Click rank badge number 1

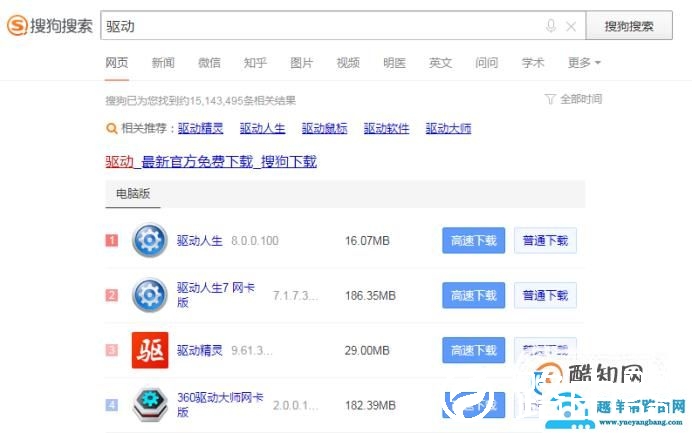click(112, 241)
